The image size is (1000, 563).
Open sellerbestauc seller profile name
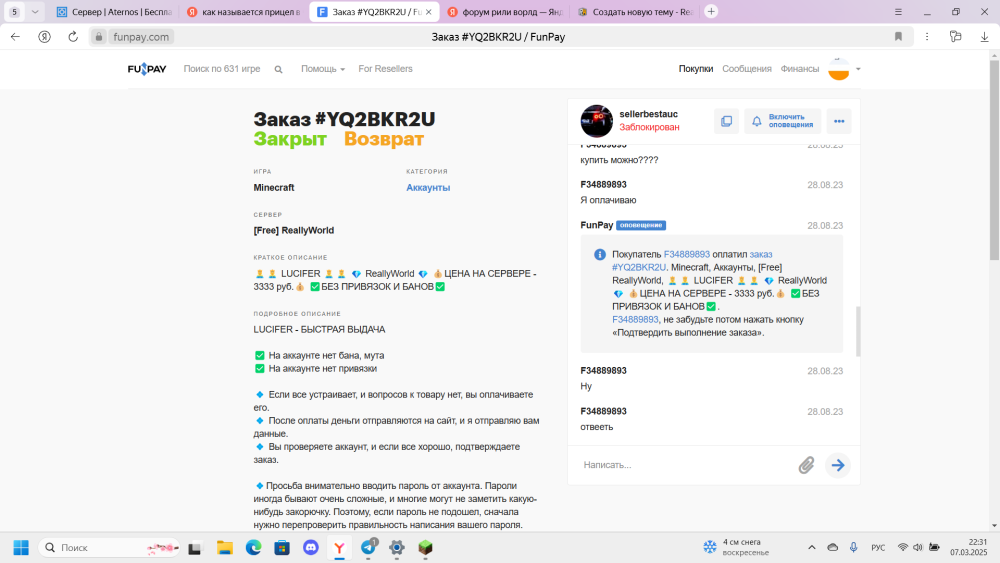pos(649,114)
